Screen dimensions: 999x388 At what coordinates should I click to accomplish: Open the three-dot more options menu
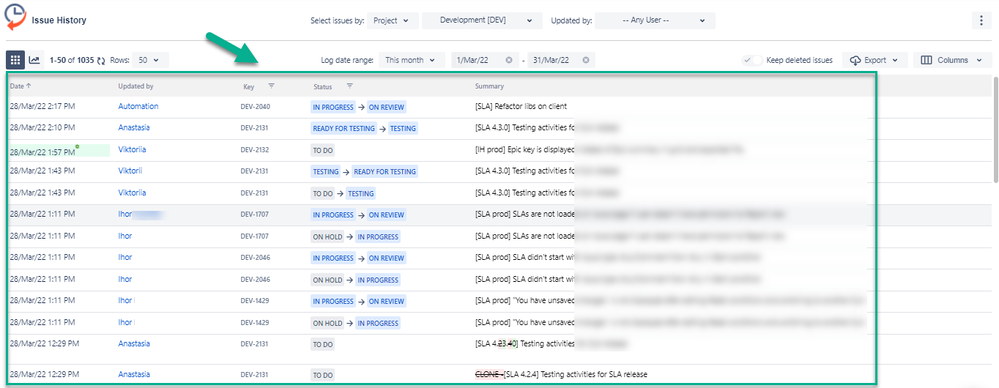[x=981, y=20]
